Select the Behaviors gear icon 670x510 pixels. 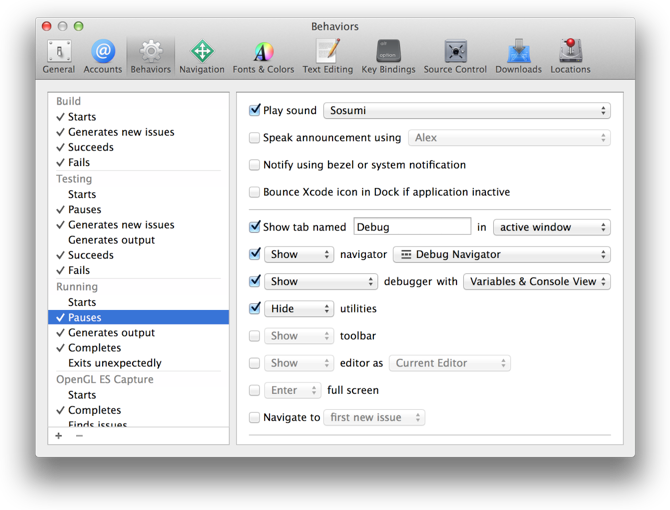coord(150,52)
